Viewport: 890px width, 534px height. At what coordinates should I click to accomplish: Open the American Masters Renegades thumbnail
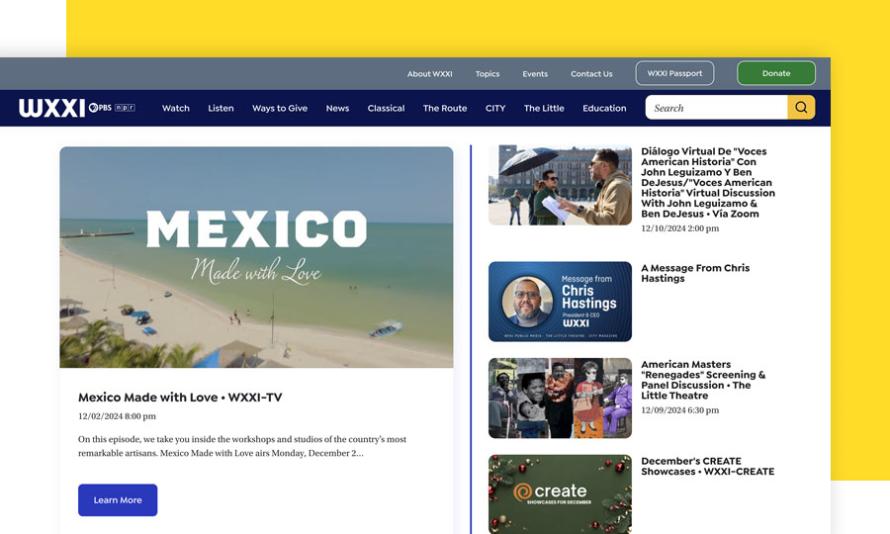click(x=560, y=398)
